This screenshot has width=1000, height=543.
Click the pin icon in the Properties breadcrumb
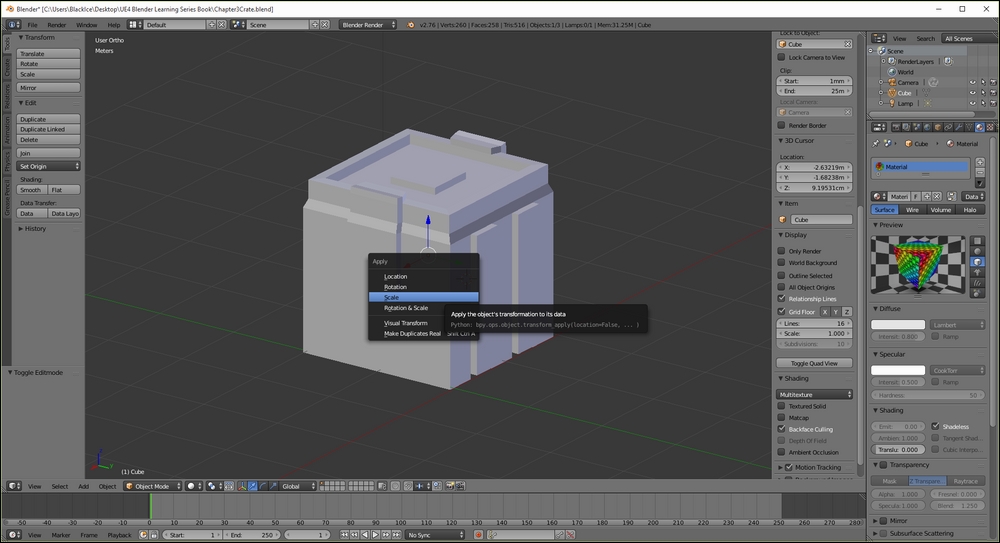tap(876, 144)
